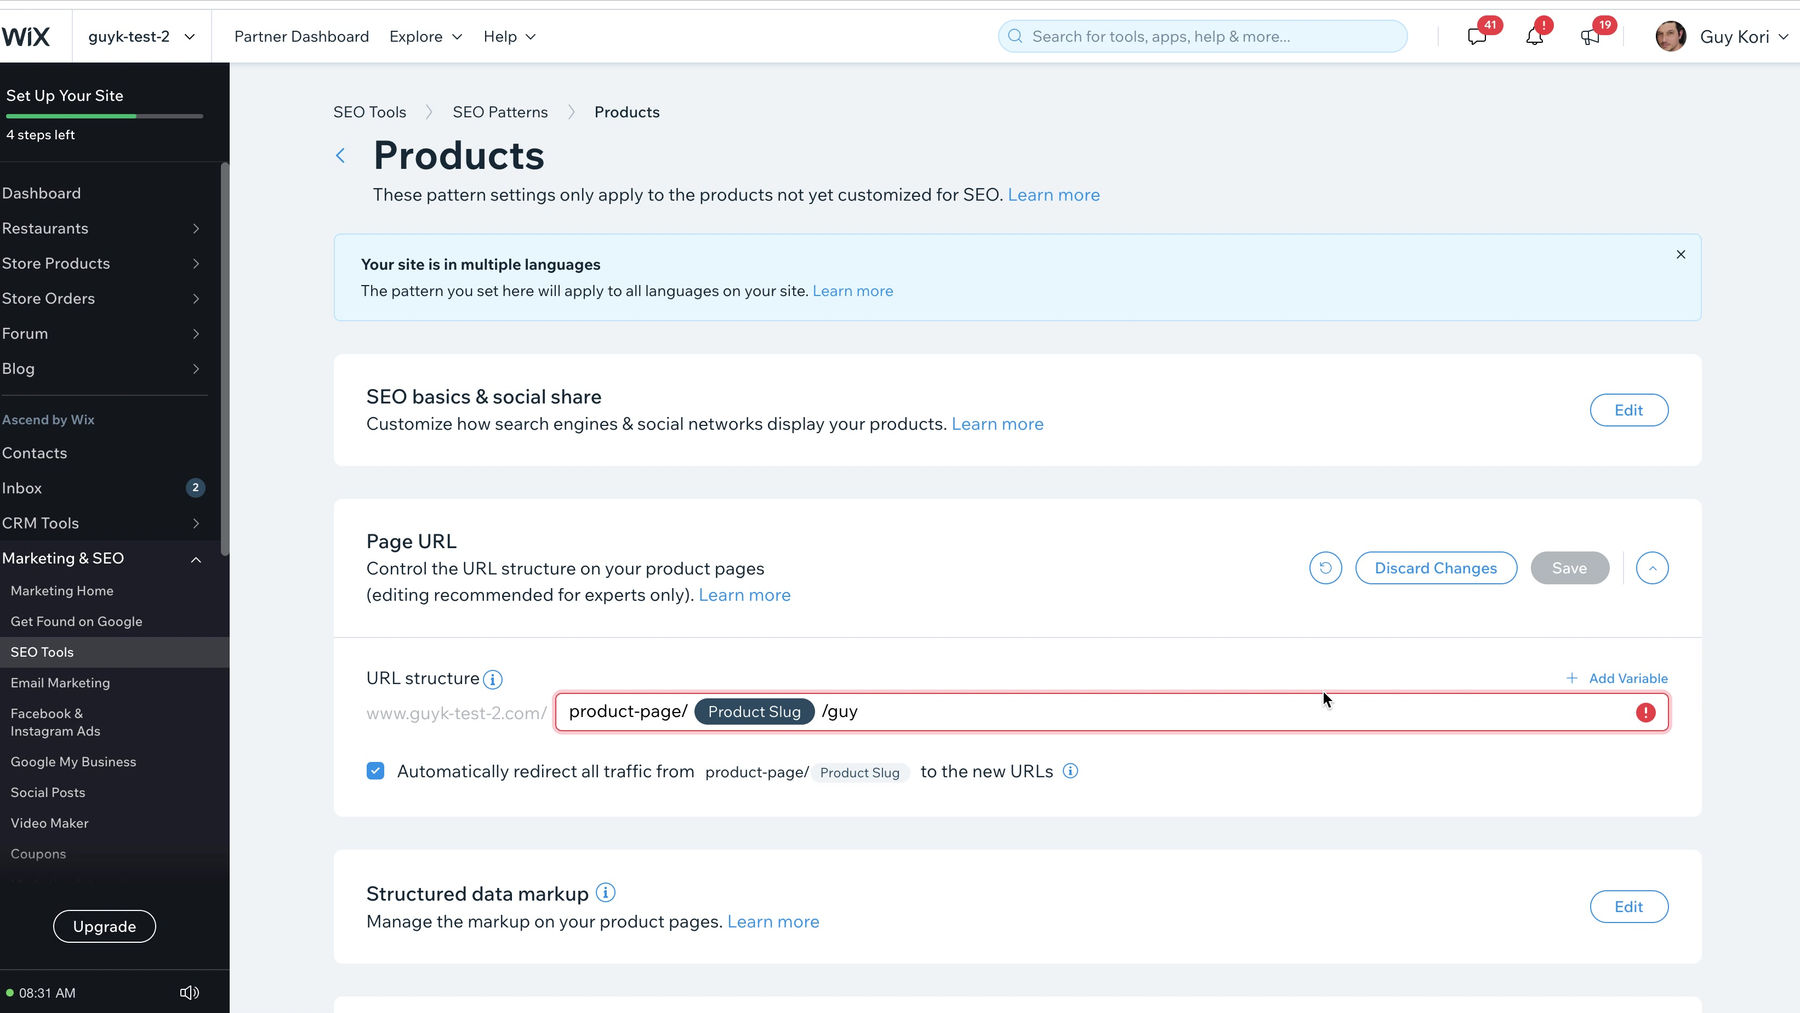Collapse the Page URL panel with chevron

[1652, 568]
